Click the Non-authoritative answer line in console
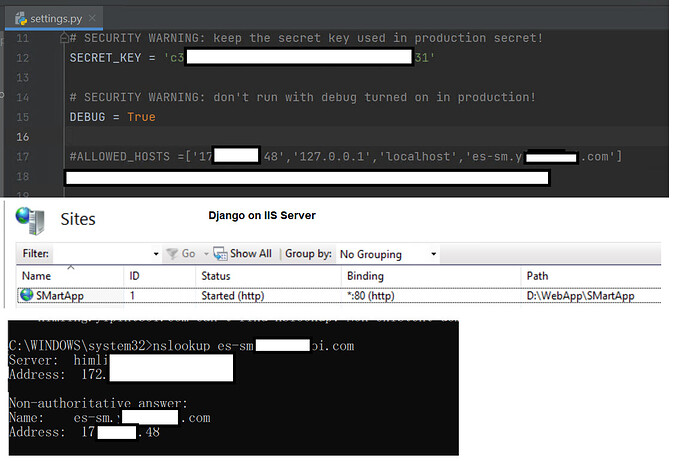690x461 pixels. click(98, 403)
